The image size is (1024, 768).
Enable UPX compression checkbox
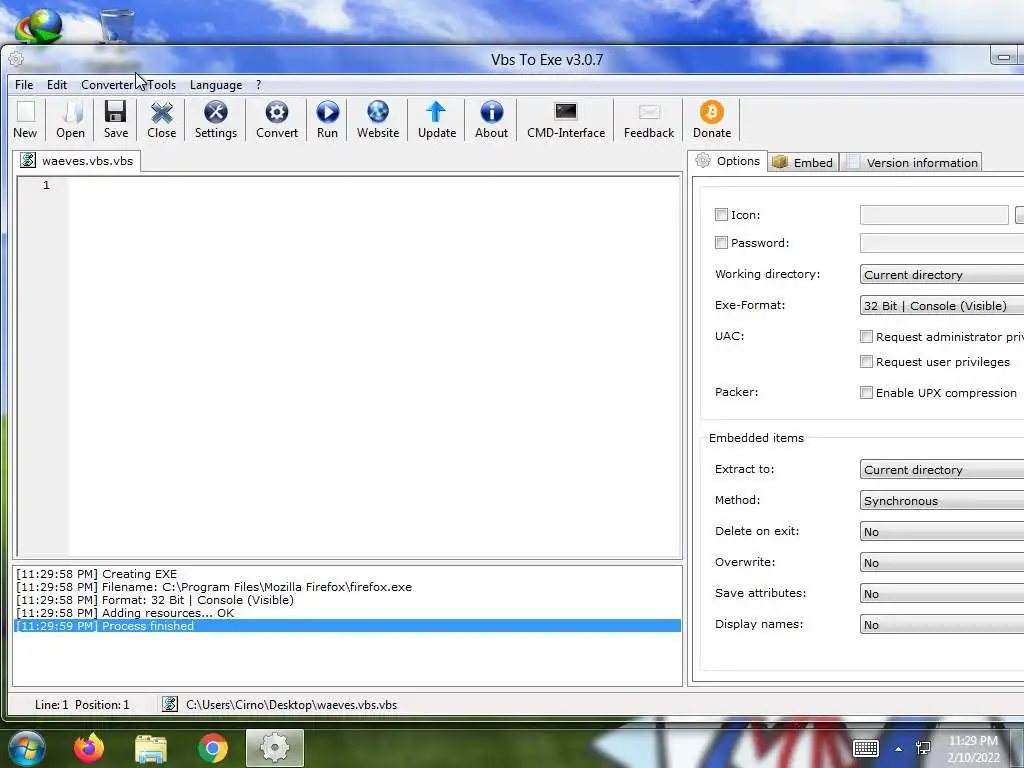(866, 392)
